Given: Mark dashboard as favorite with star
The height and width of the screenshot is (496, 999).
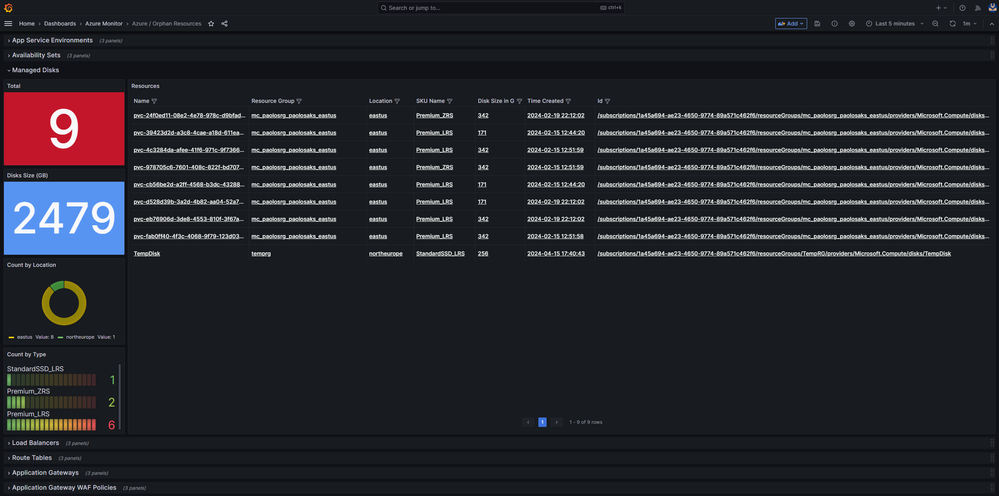Looking at the screenshot, I should 211,24.
